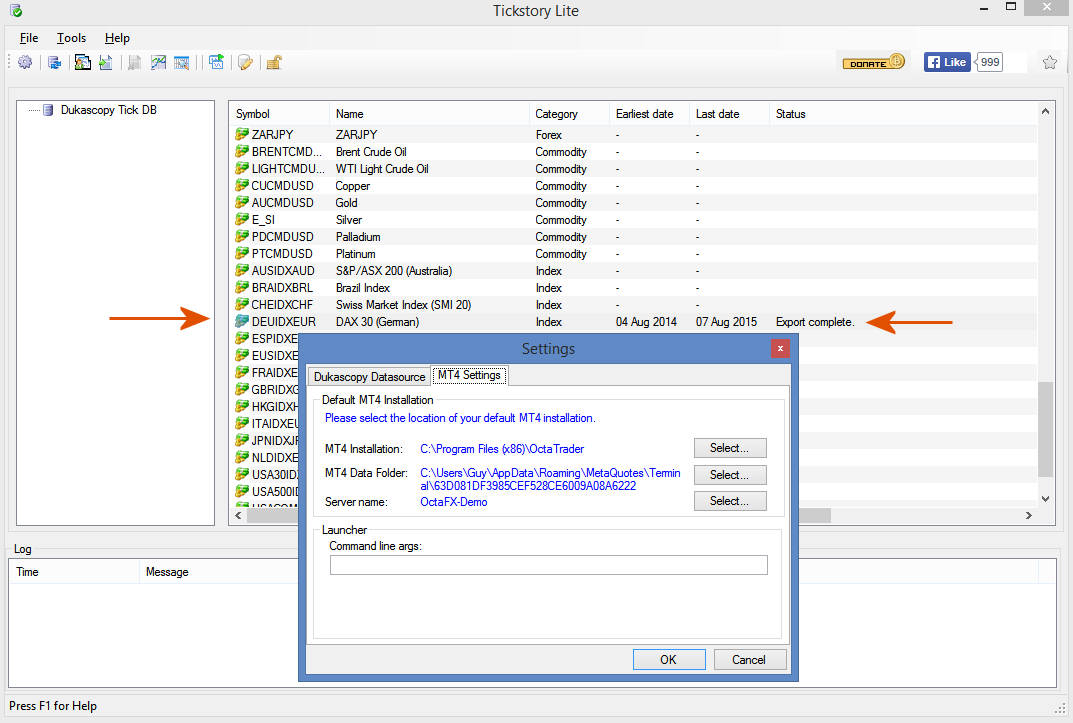Image resolution: width=1073 pixels, height=723 pixels.
Task: Click the 'DAX 30 (German)' name cell
Action: tap(377, 321)
